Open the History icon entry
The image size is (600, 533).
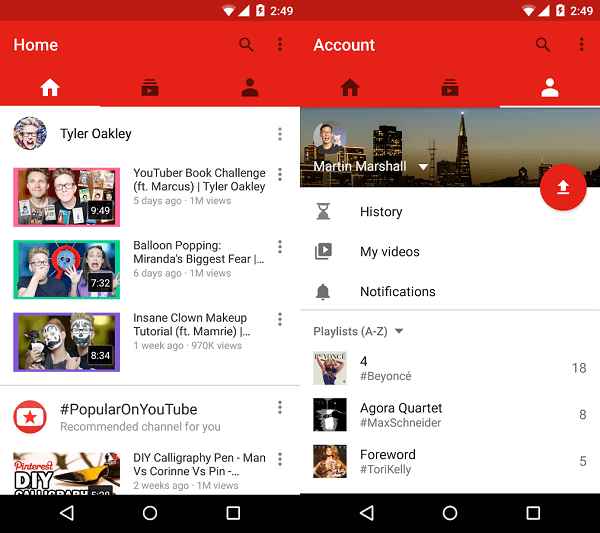pyautogui.click(x=323, y=212)
